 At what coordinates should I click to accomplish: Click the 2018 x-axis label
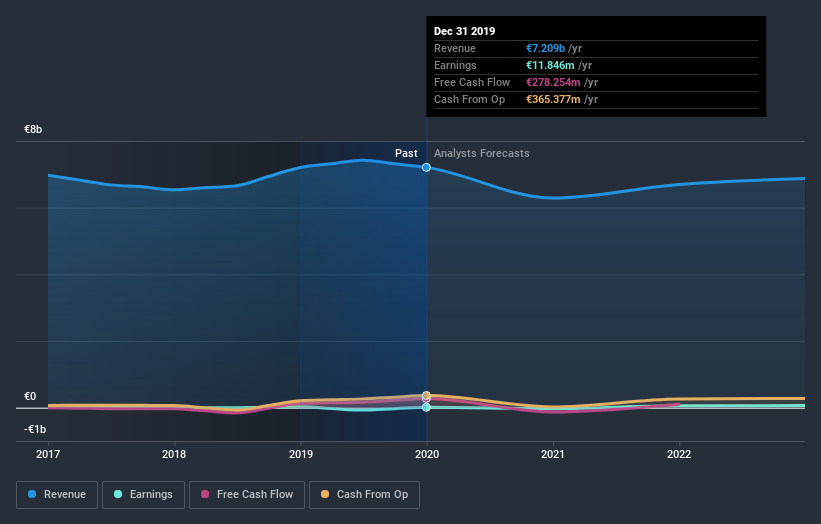(x=174, y=454)
